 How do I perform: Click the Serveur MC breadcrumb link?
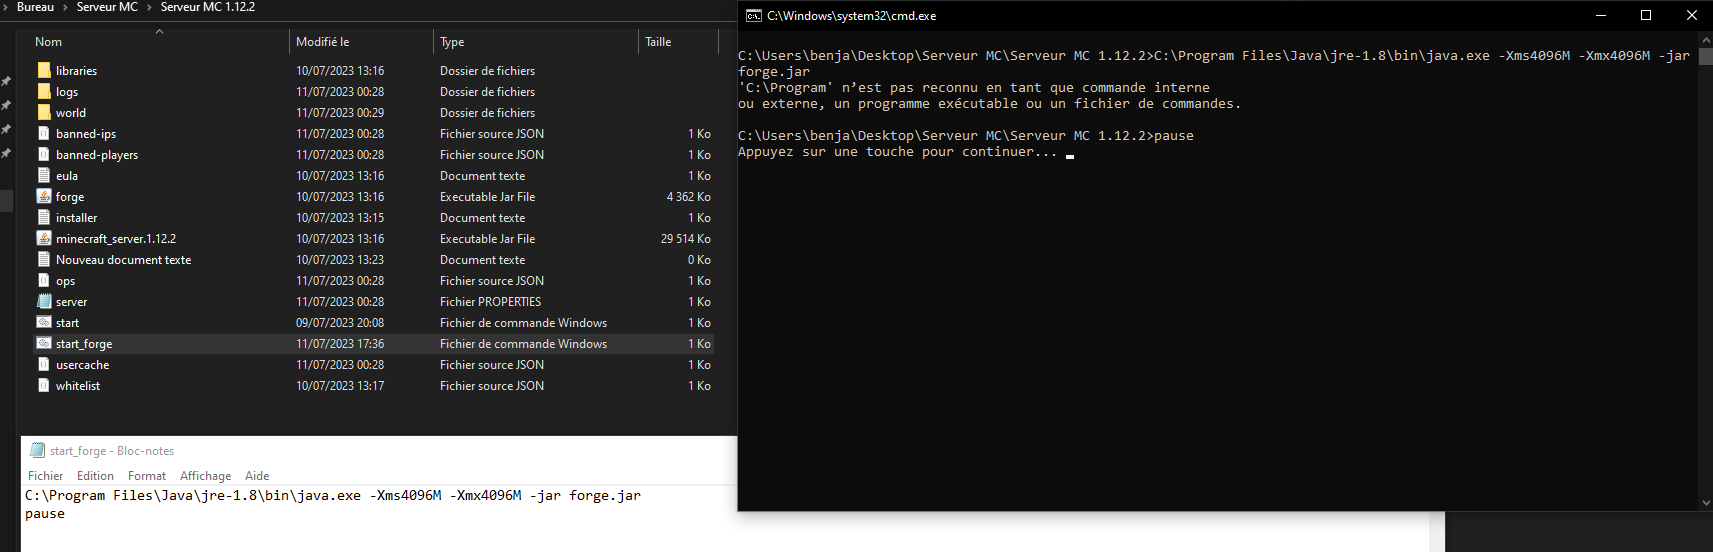point(107,7)
